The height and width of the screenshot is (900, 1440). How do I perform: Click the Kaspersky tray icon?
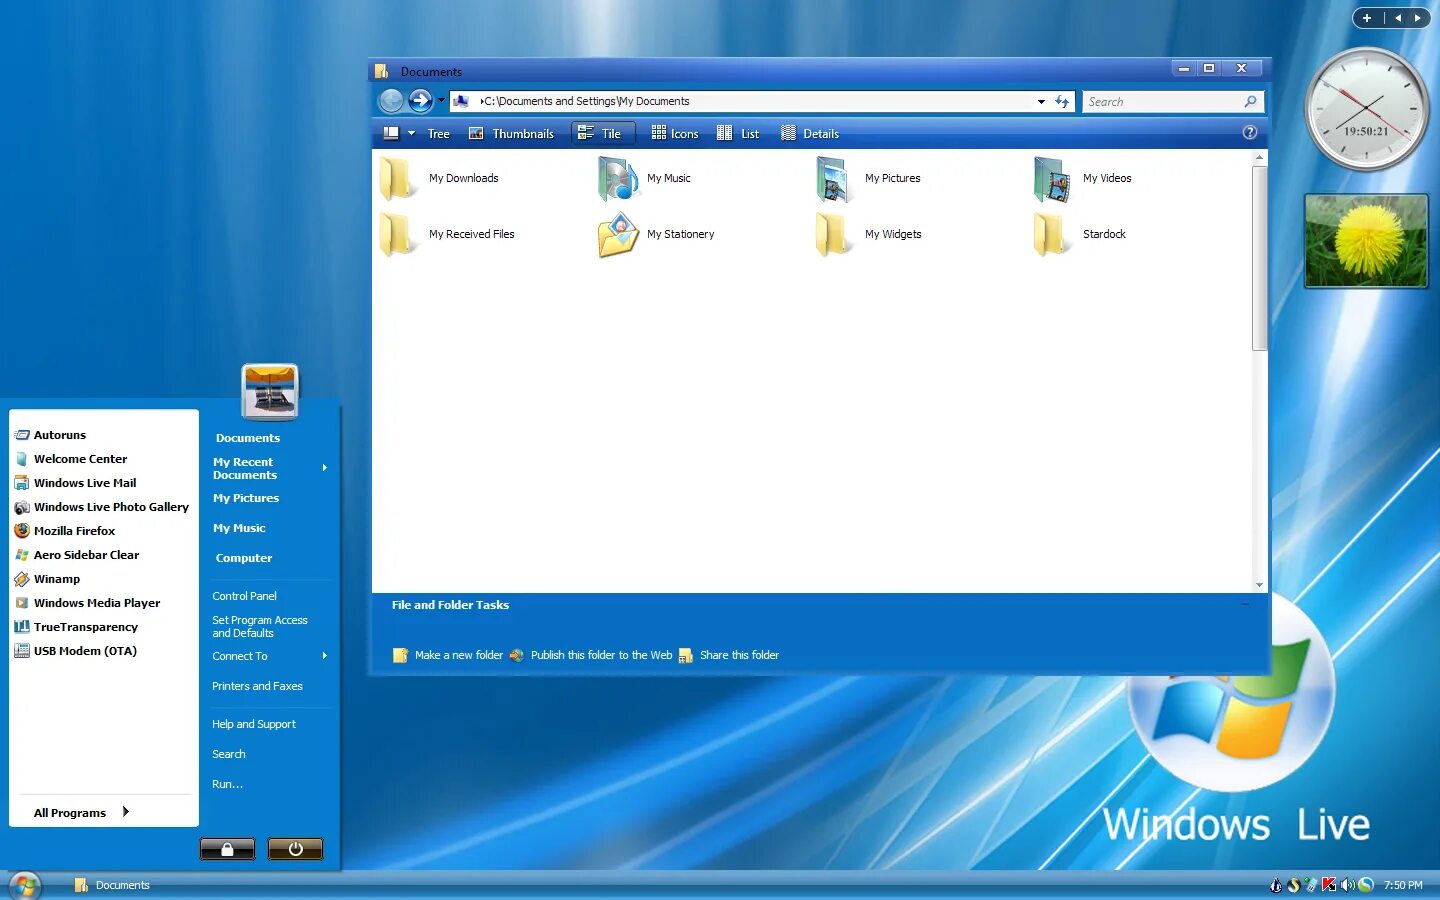click(x=1329, y=885)
